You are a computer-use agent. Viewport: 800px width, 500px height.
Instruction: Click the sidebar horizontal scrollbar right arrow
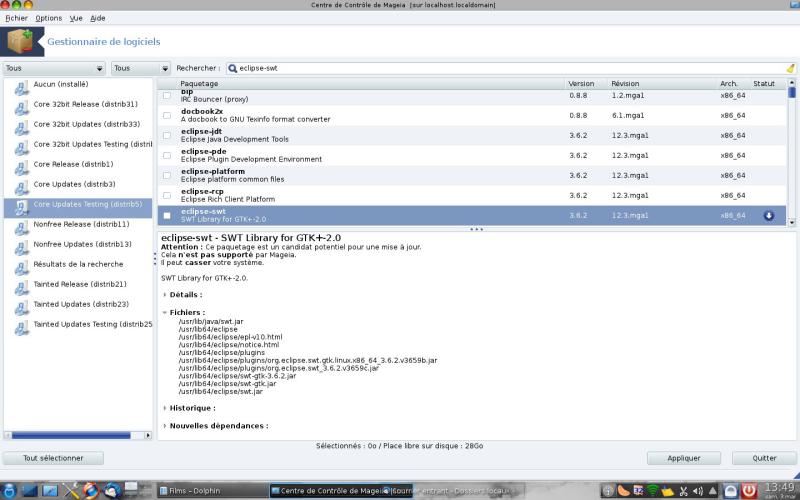(x=148, y=435)
